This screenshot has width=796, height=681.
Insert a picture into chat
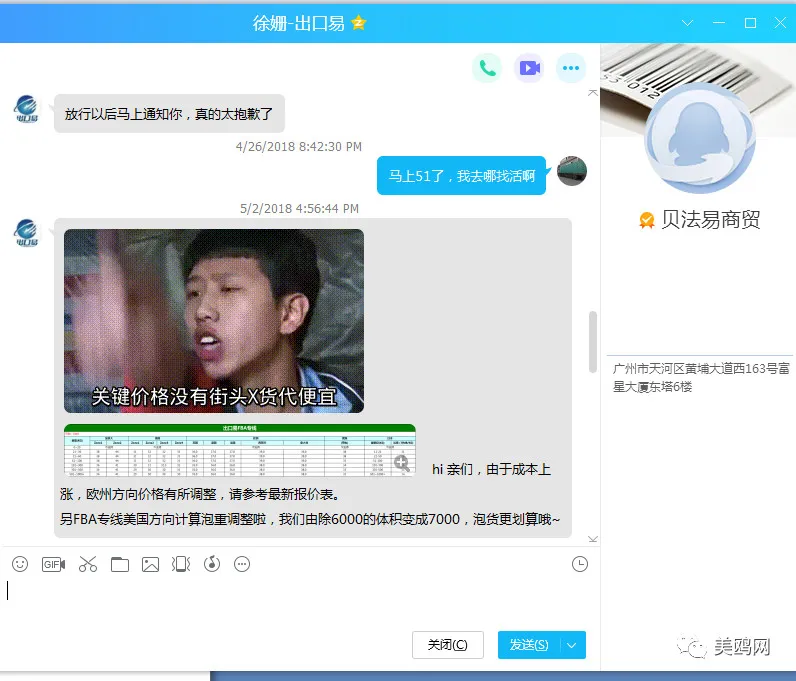150,564
